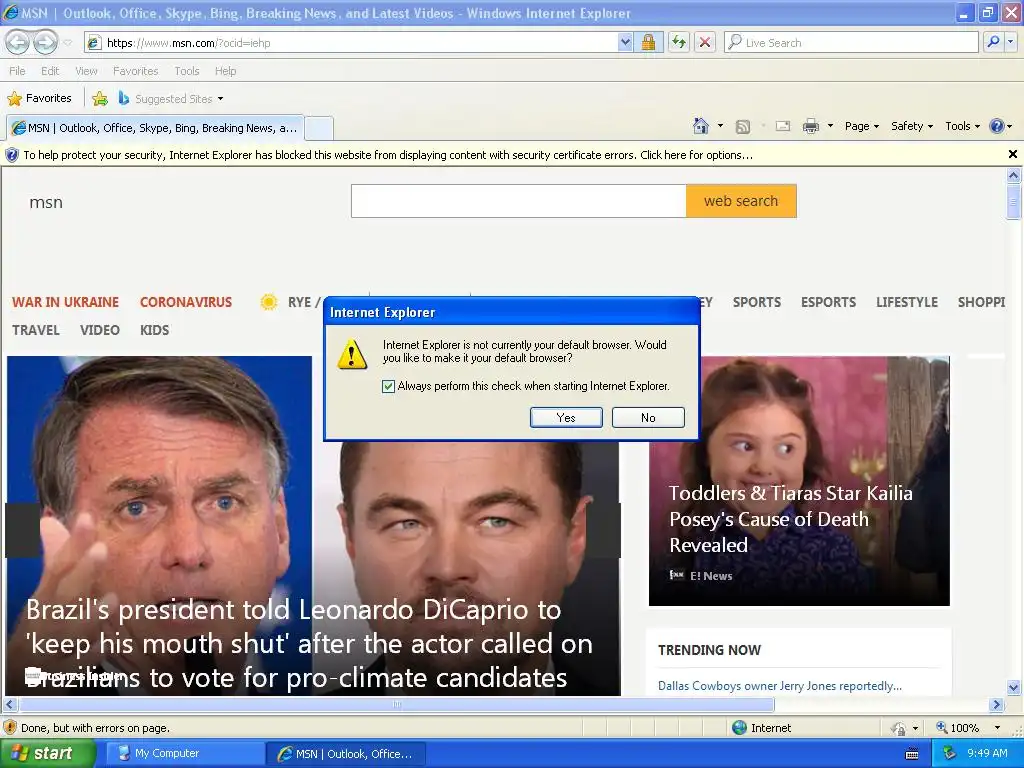Click the Live Search magnifier button
Image resolution: width=1024 pixels, height=768 pixels.
click(x=993, y=42)
